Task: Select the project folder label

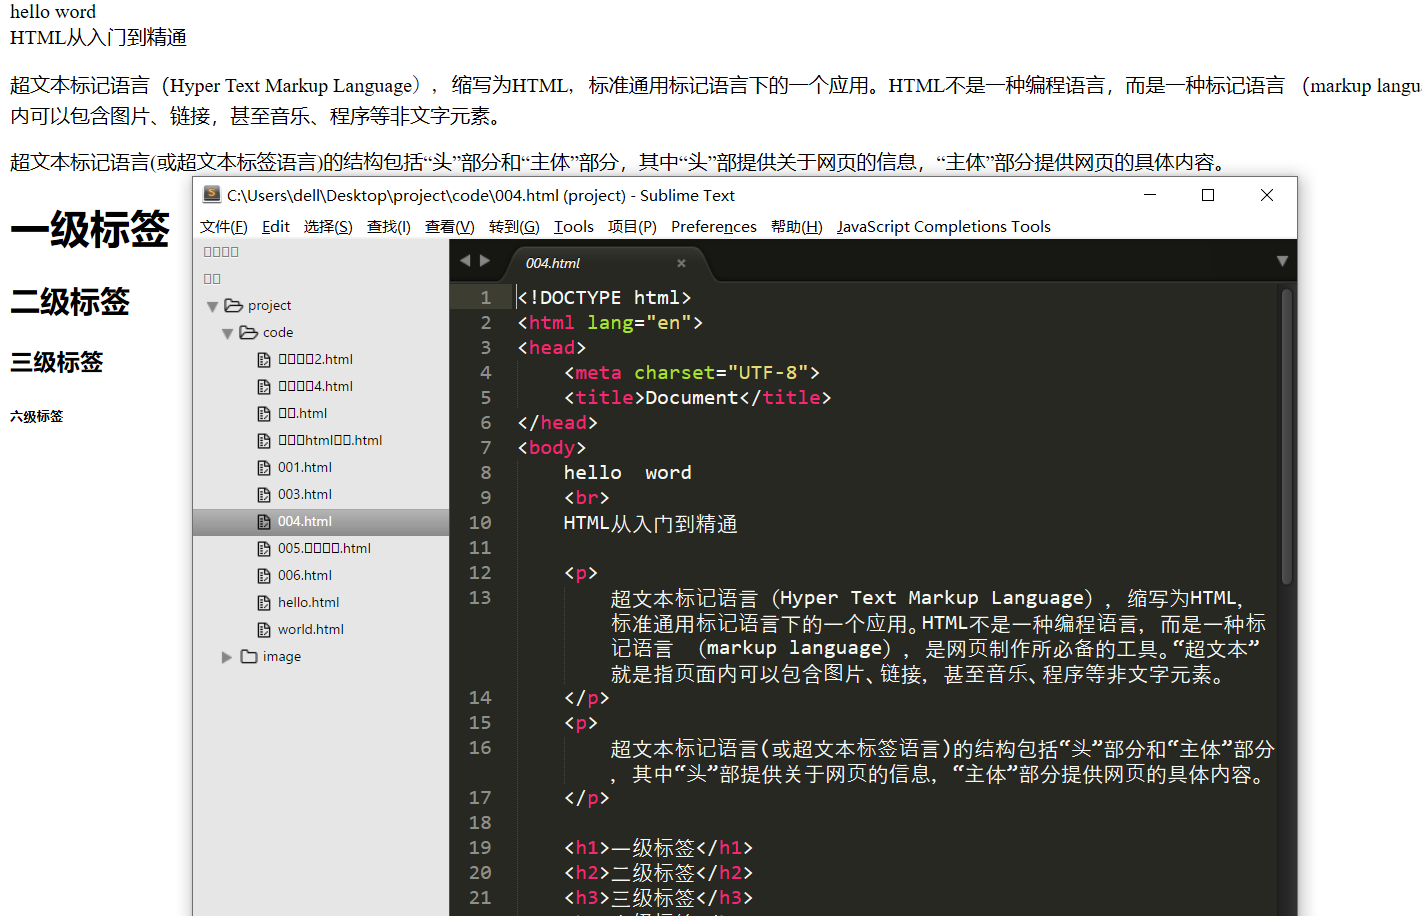Action: 269,305
